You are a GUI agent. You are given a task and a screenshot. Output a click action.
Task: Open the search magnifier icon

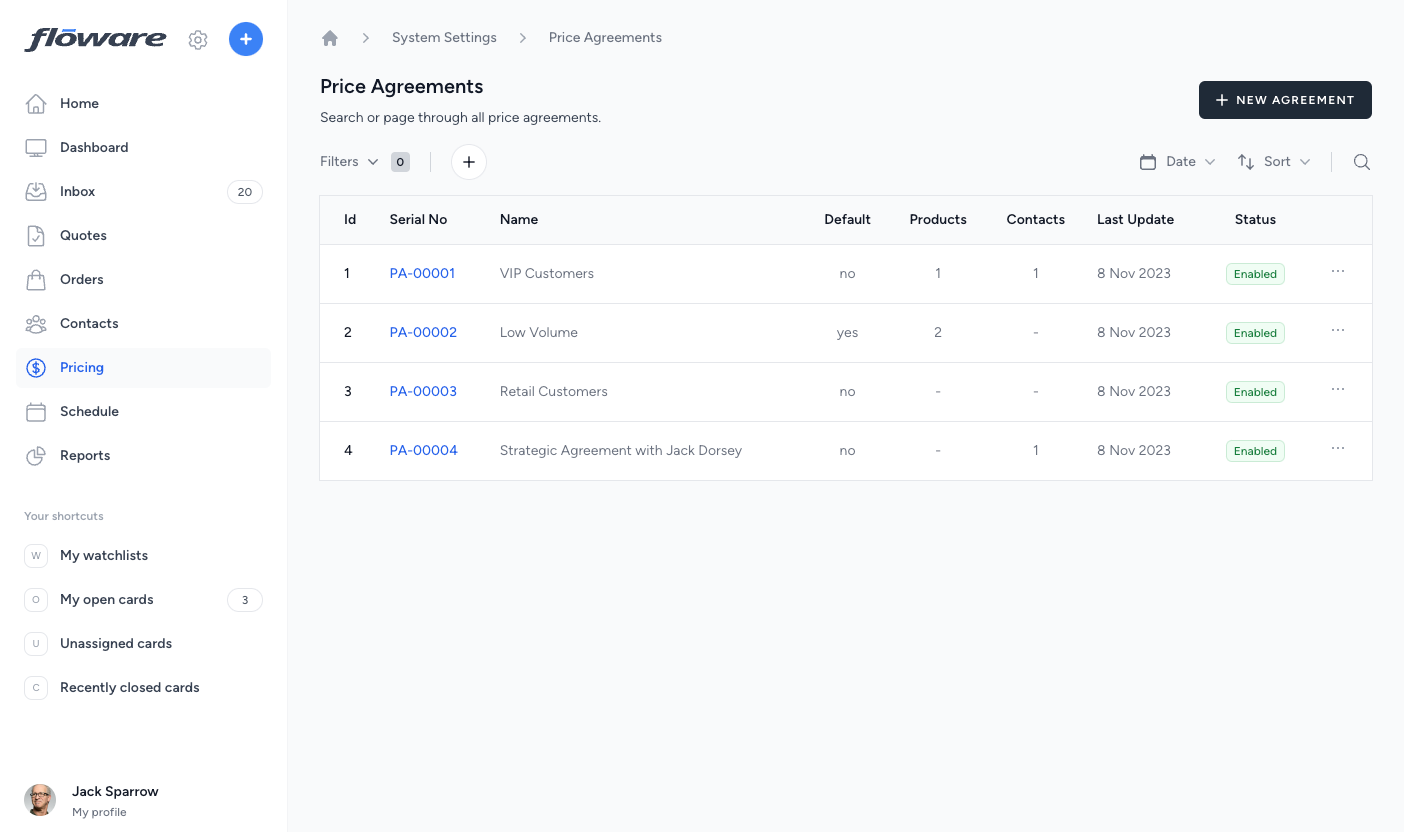1361,162
